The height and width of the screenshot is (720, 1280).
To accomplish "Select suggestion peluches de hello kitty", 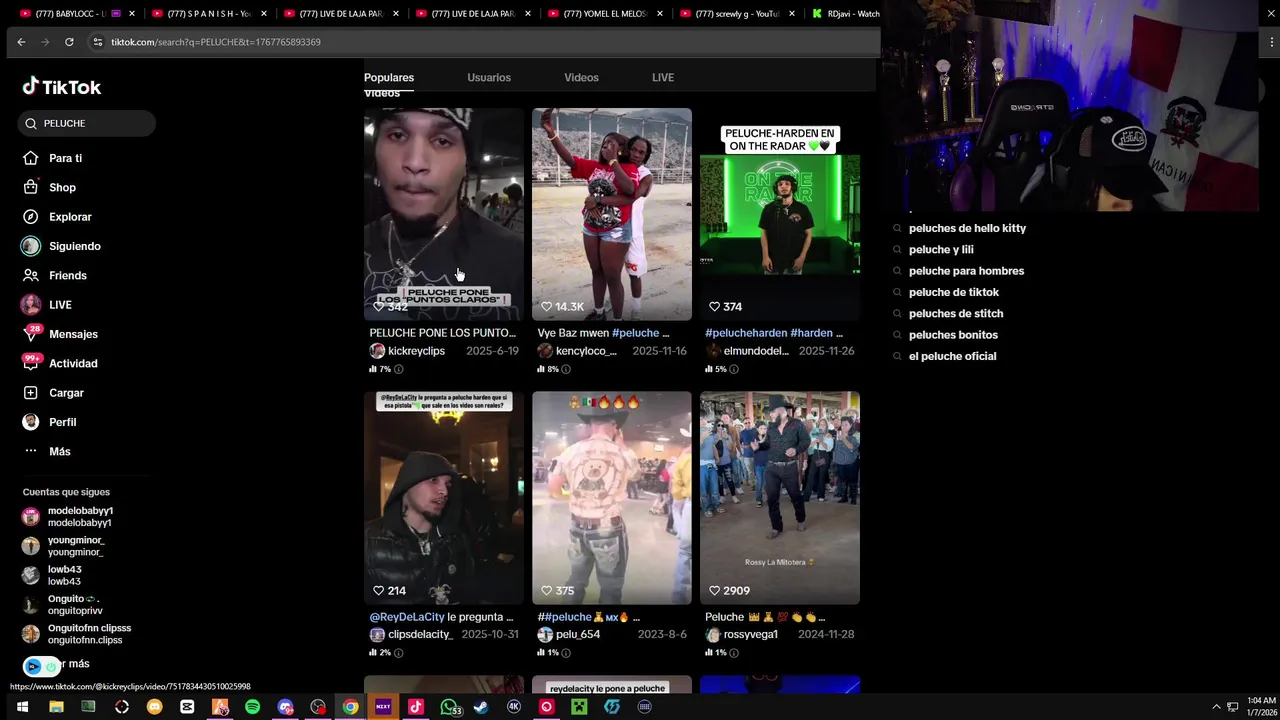I will point(967,228).
